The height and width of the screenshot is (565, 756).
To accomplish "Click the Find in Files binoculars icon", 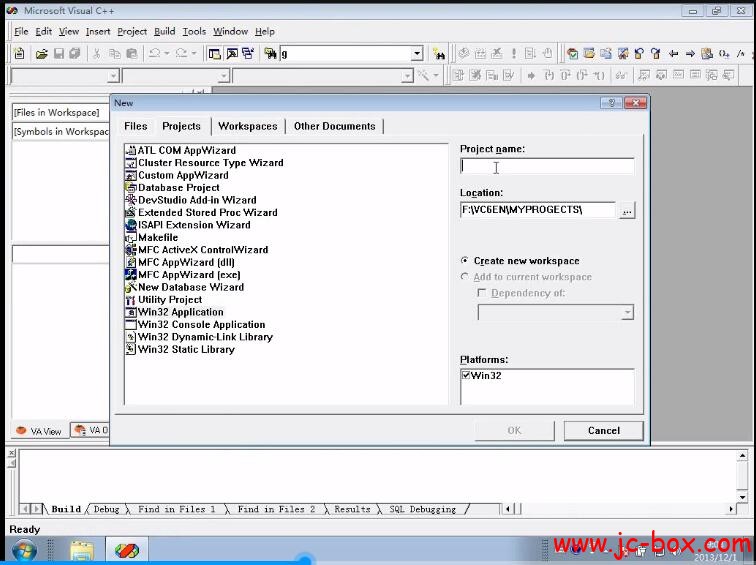I will (x=270, y=54).
